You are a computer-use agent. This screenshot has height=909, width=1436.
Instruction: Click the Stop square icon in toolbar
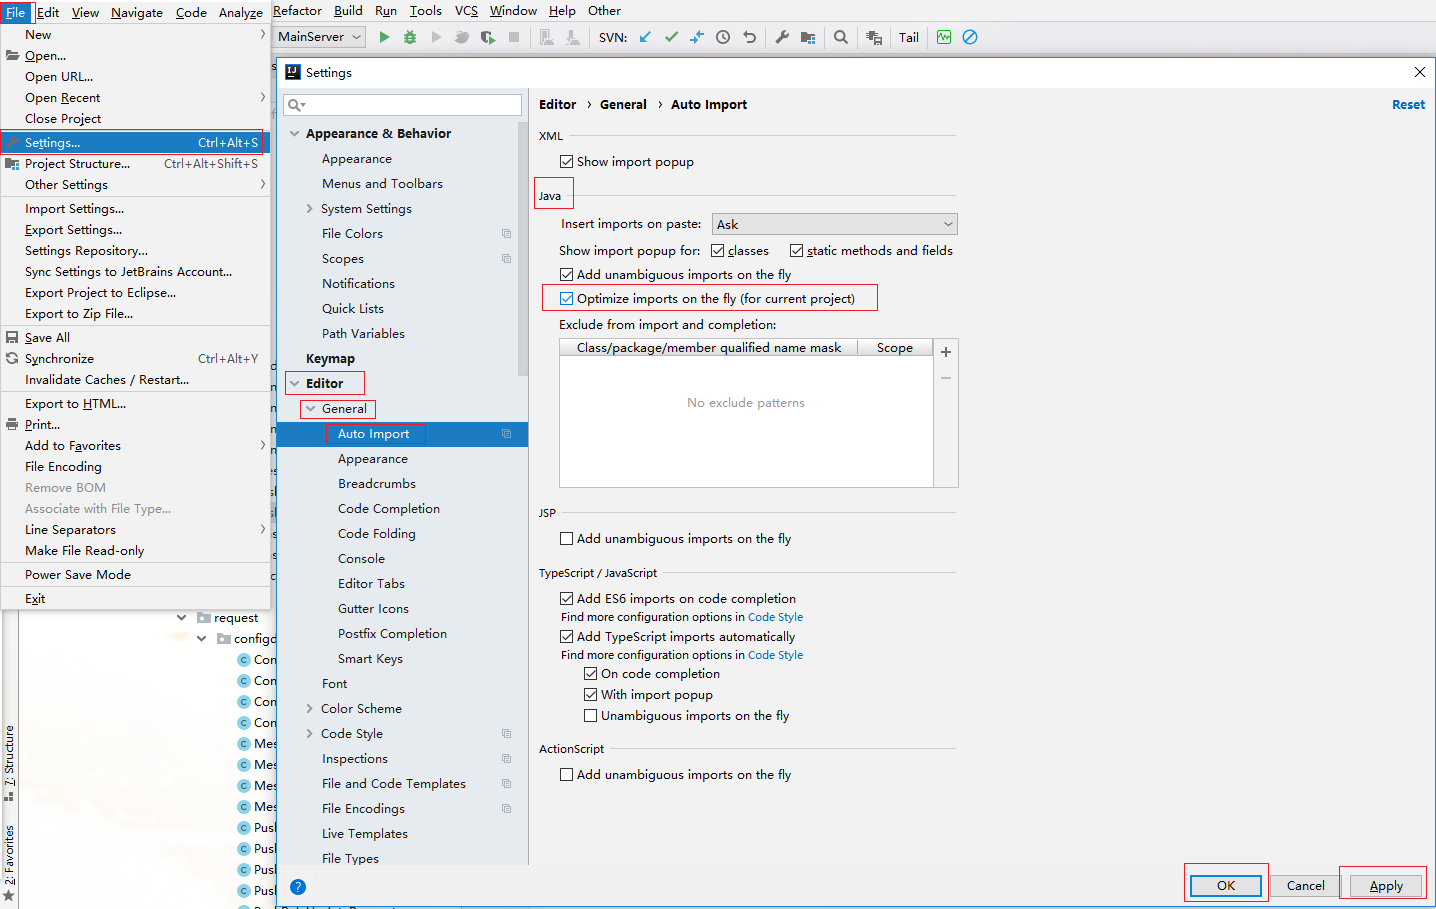tap(514, 37)
